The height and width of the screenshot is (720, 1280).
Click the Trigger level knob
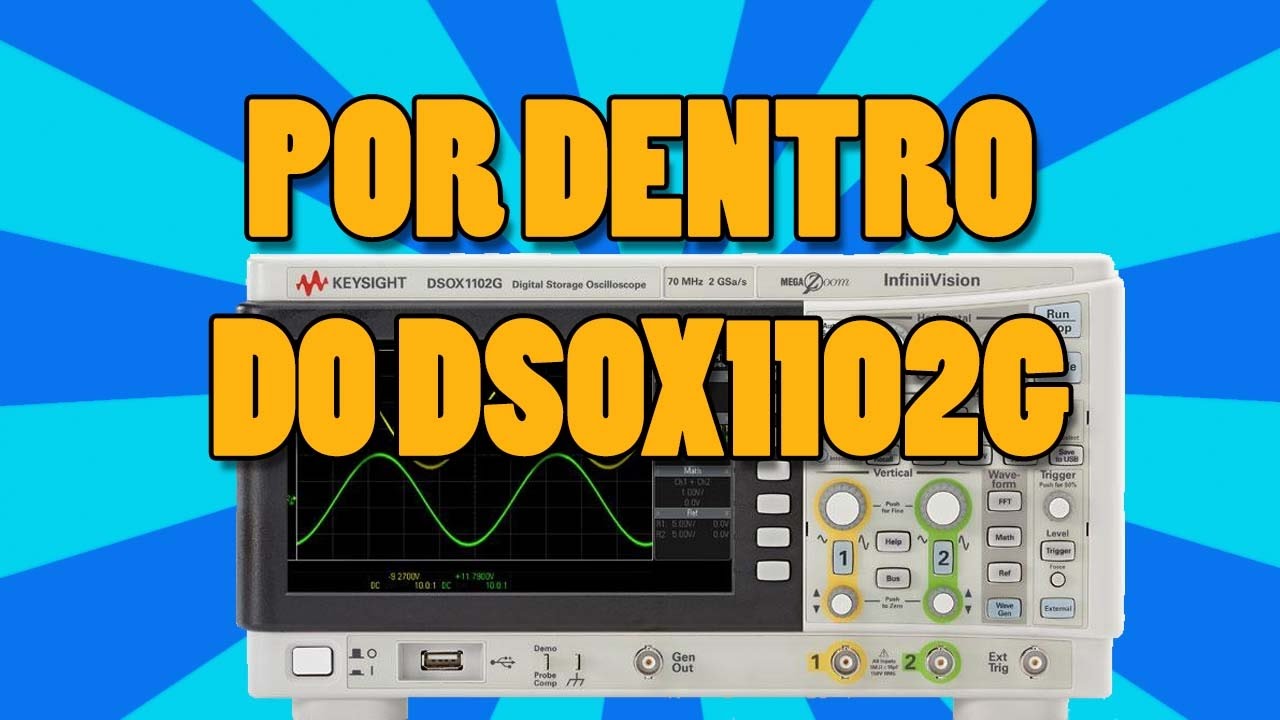[x=1057, y=507]
